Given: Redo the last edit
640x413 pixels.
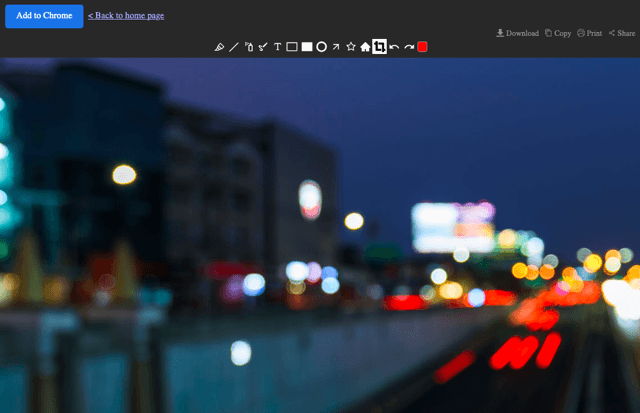Looking at the screenshot, I should pos(409,47).
